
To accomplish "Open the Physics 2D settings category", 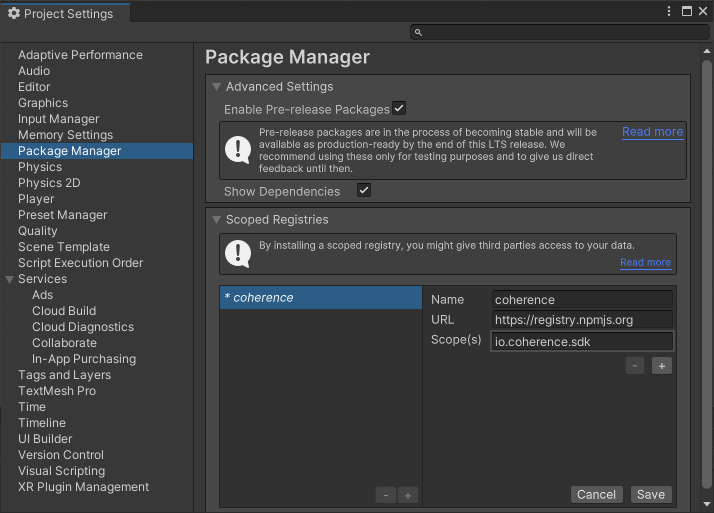I will (x=49, y=183).
